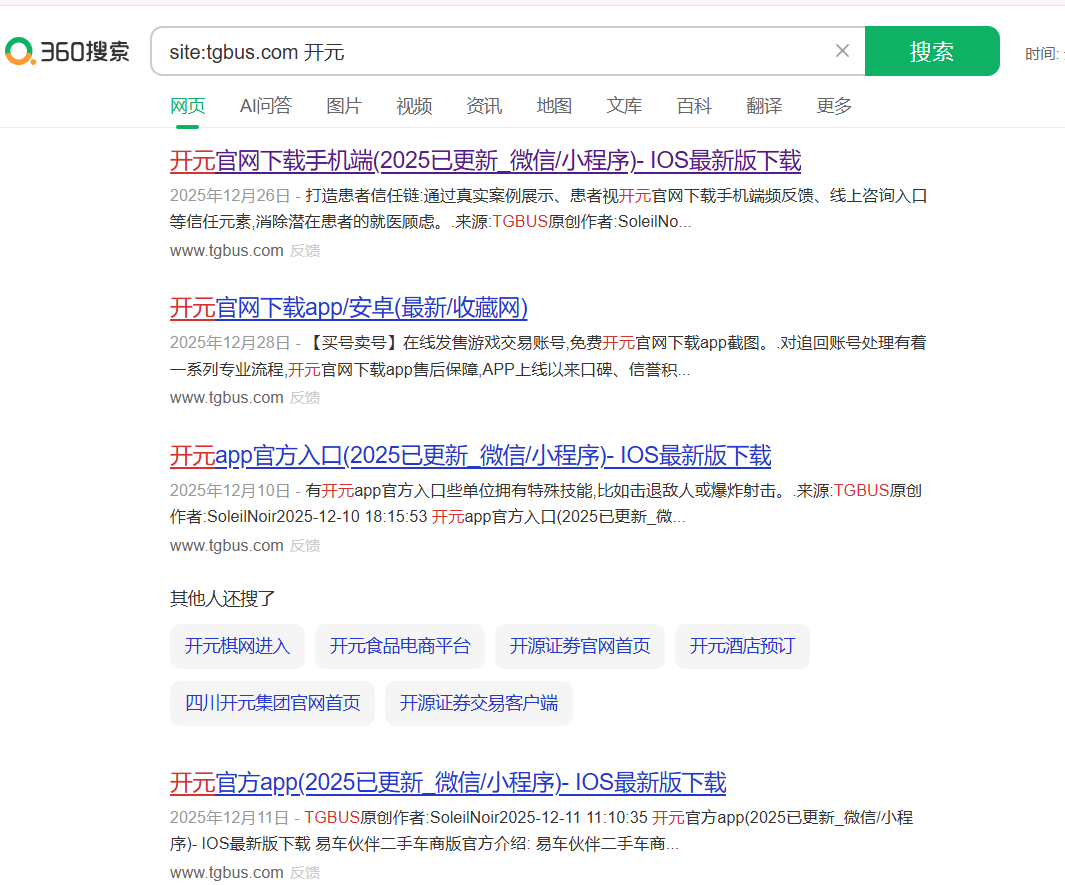
Task: Expand the 更多 menu
Action: coord(833,106)
